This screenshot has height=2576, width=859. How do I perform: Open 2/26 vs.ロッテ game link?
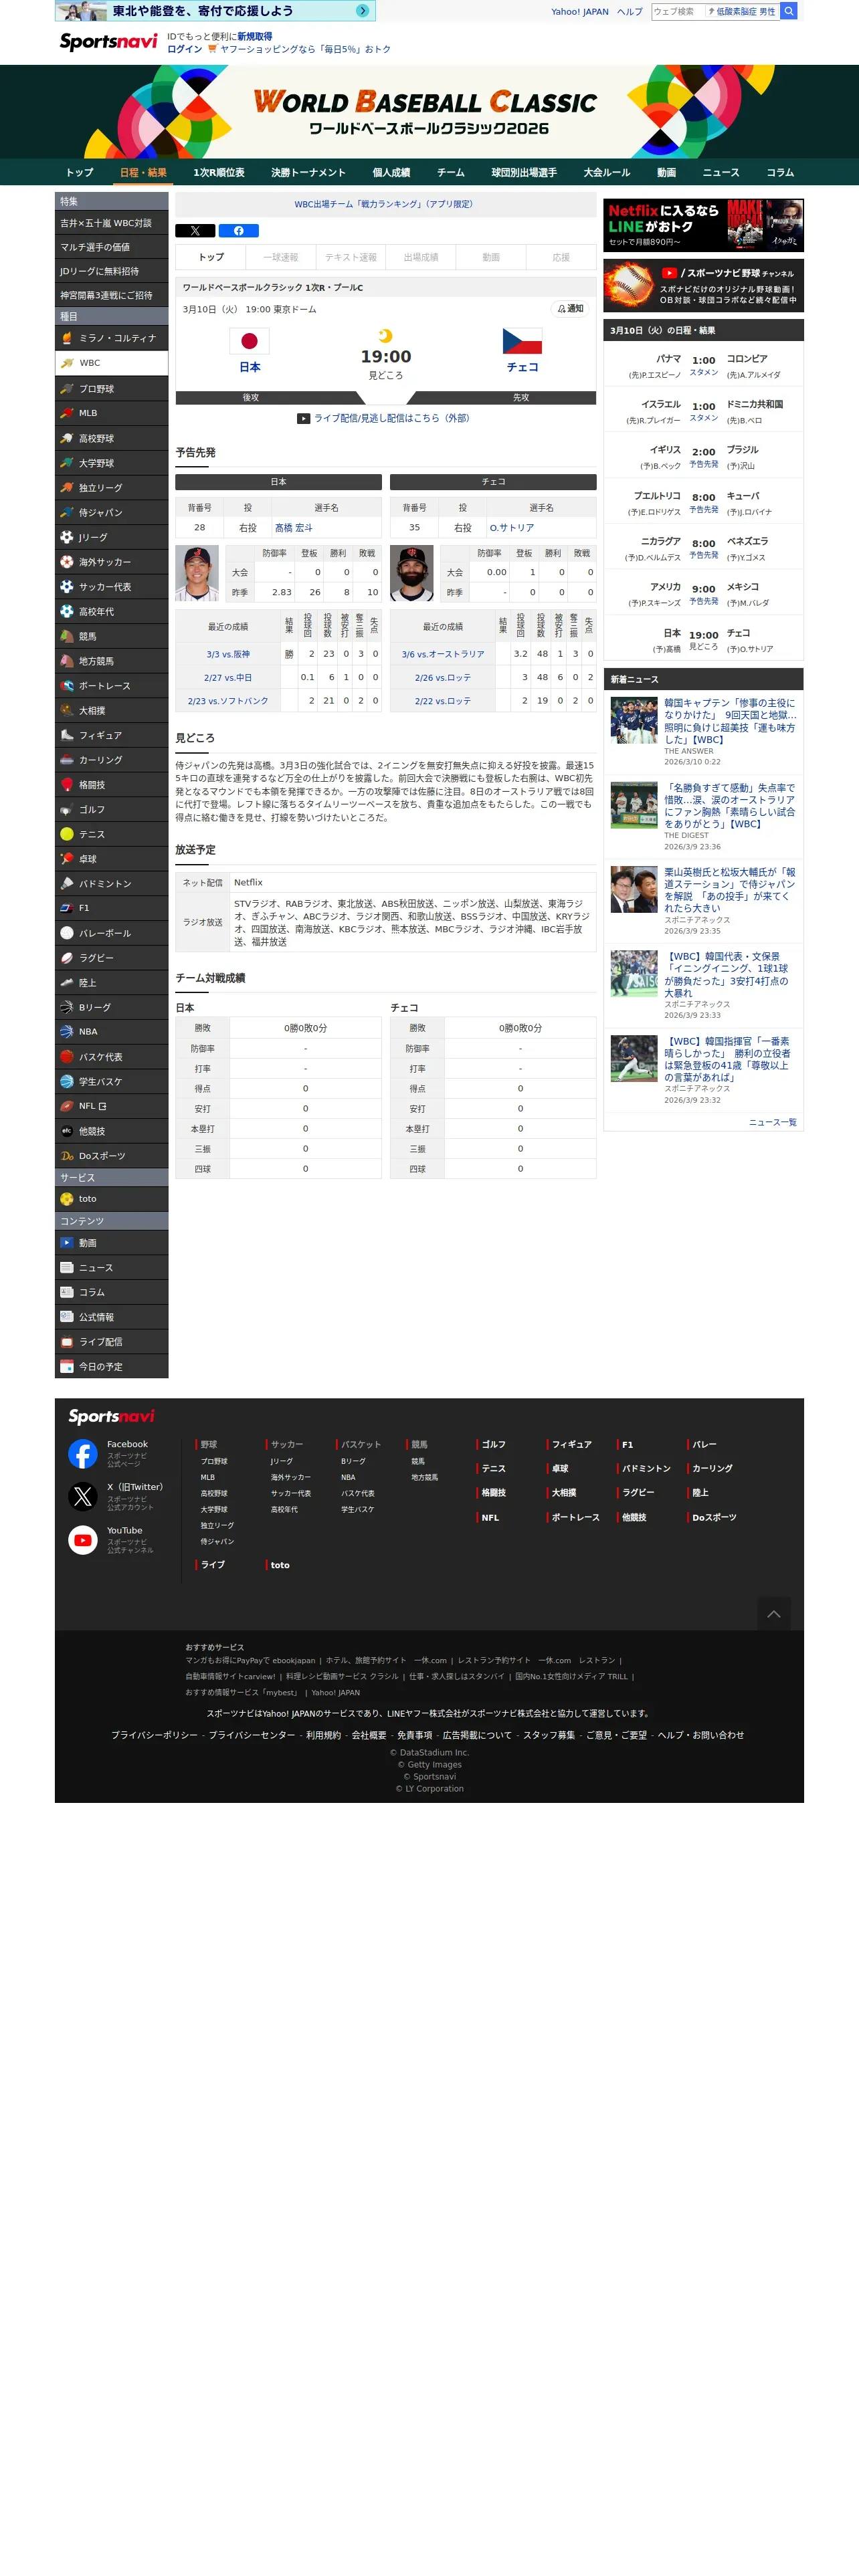443,678
